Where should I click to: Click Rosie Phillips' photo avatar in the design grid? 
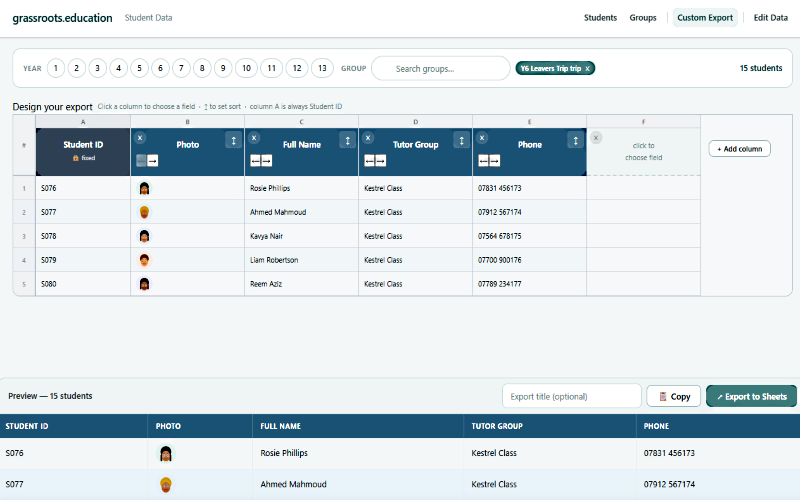144,188
